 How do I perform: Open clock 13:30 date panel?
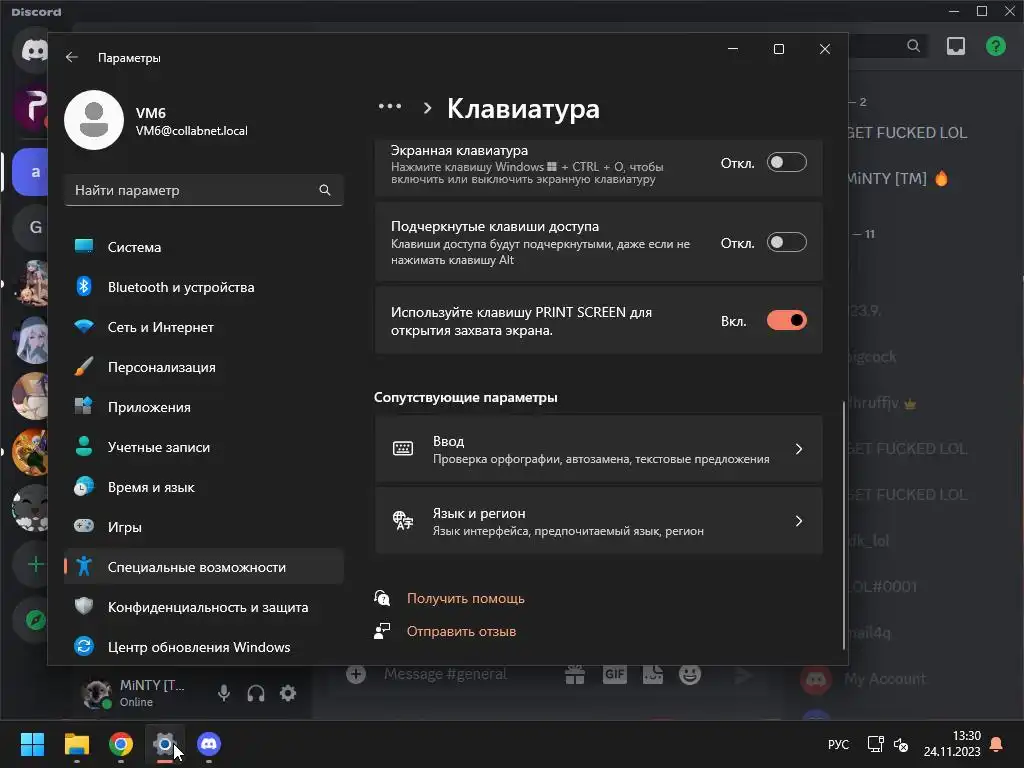pyautogui.click(x=952, y=744)
